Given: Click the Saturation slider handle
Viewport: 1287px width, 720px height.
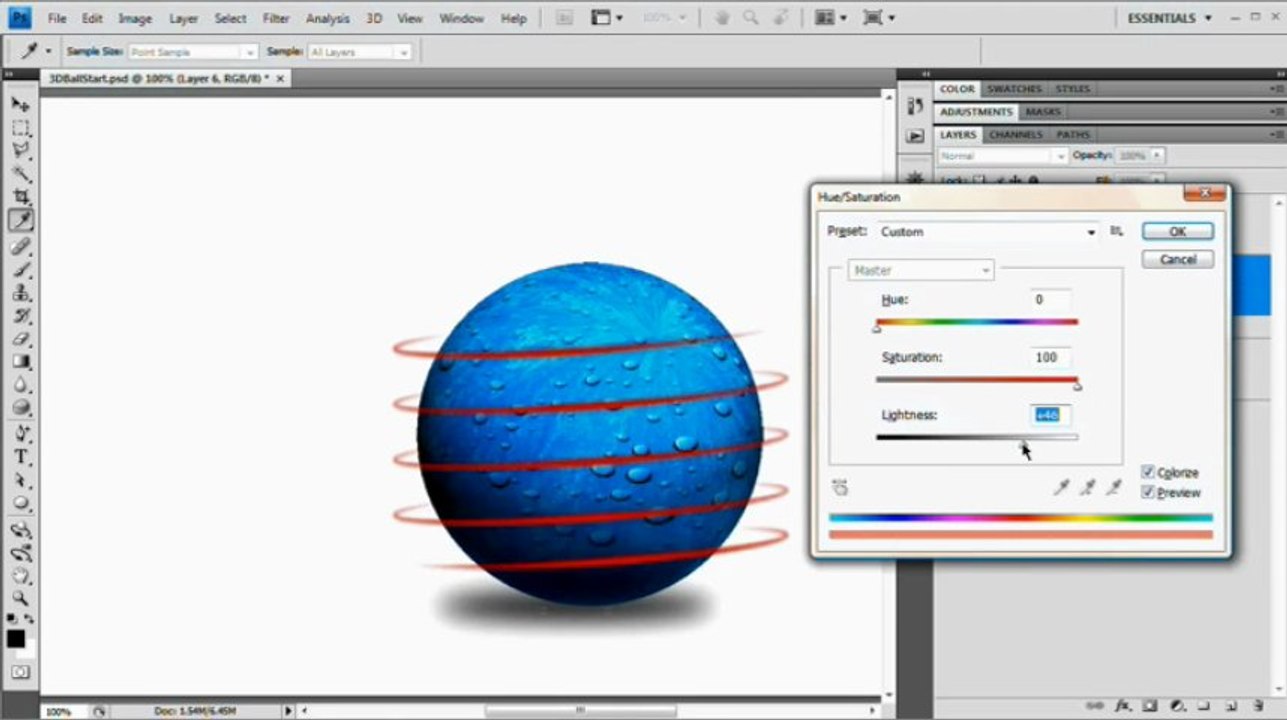Looking at the screenshot, I should pos(1077,385).
